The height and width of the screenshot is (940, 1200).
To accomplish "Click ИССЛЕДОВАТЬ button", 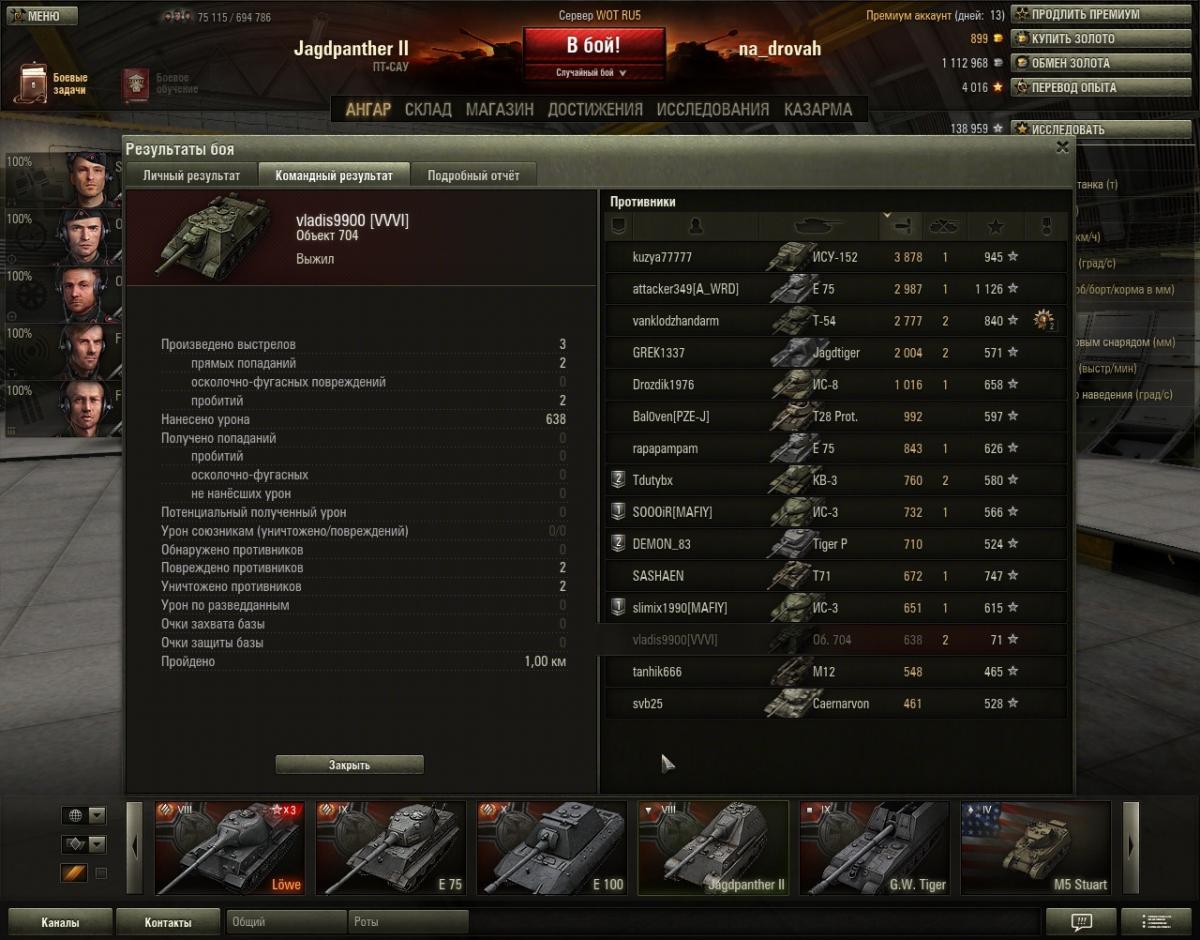I will click(x=1102, y=129).
